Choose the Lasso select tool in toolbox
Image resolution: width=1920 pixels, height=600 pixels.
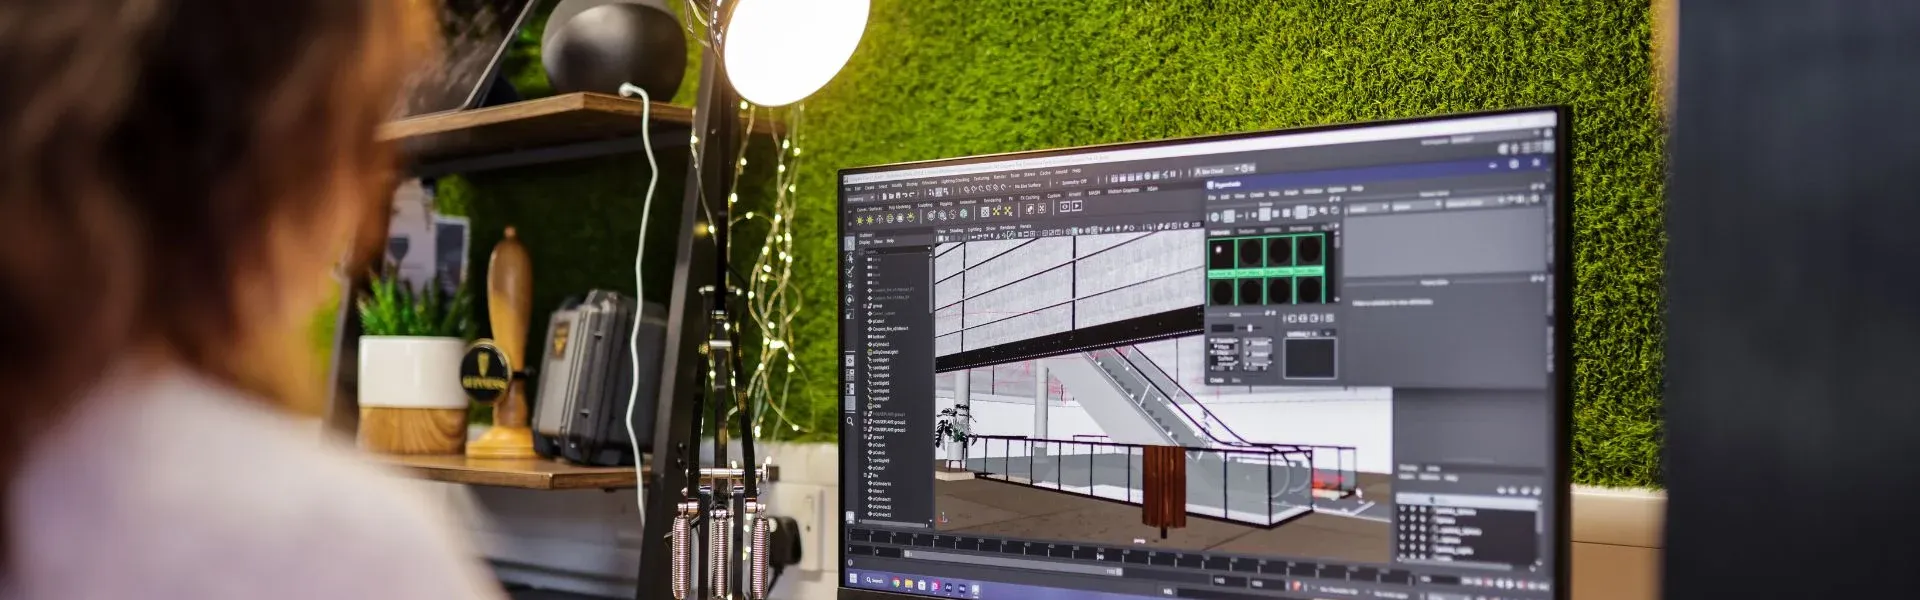[849, 257]
